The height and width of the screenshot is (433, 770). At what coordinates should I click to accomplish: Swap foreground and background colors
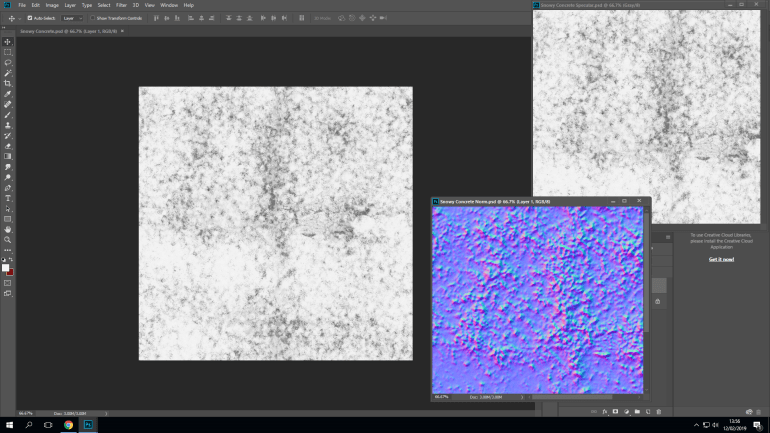(11, 260)
